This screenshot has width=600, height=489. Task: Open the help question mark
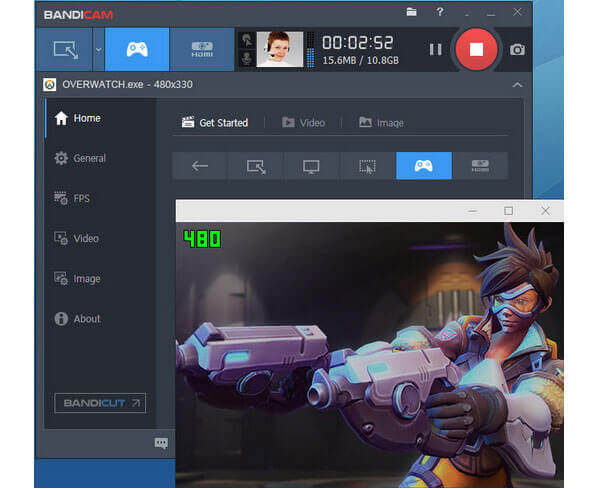(440, 12)
